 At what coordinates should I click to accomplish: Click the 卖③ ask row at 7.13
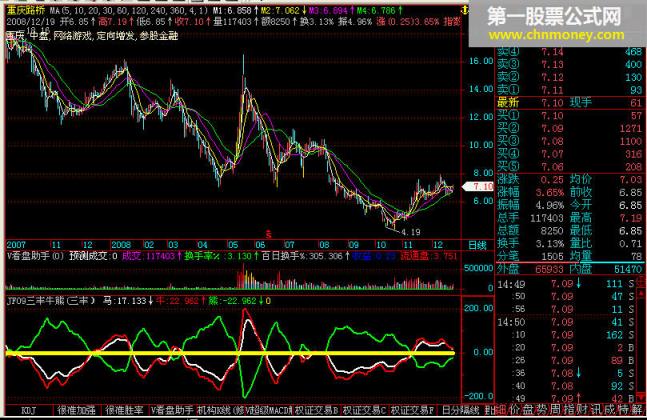pyautogui.click(x=569, y=64)
